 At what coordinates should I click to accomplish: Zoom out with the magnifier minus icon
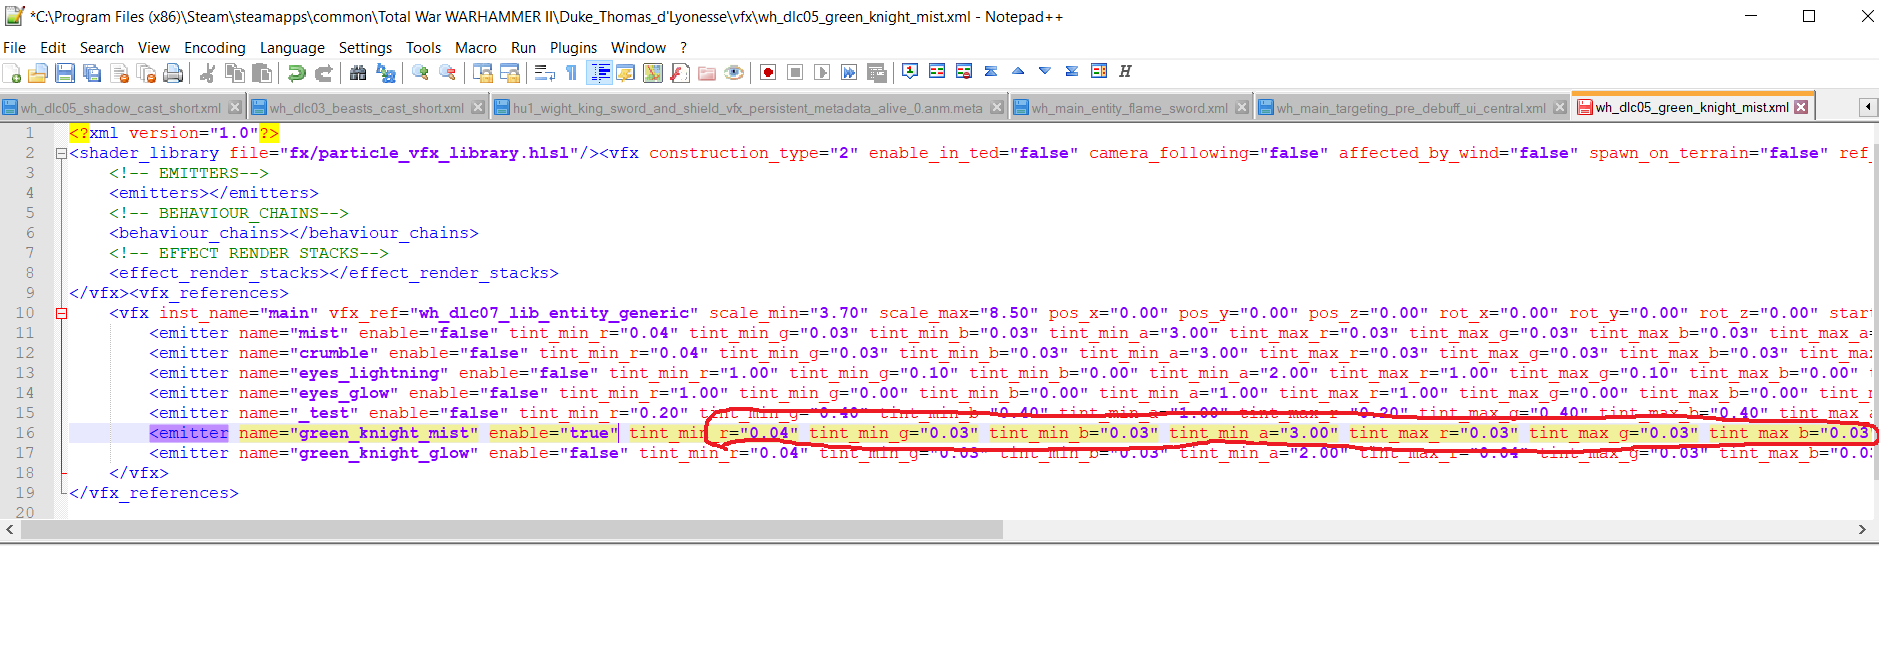447,72
